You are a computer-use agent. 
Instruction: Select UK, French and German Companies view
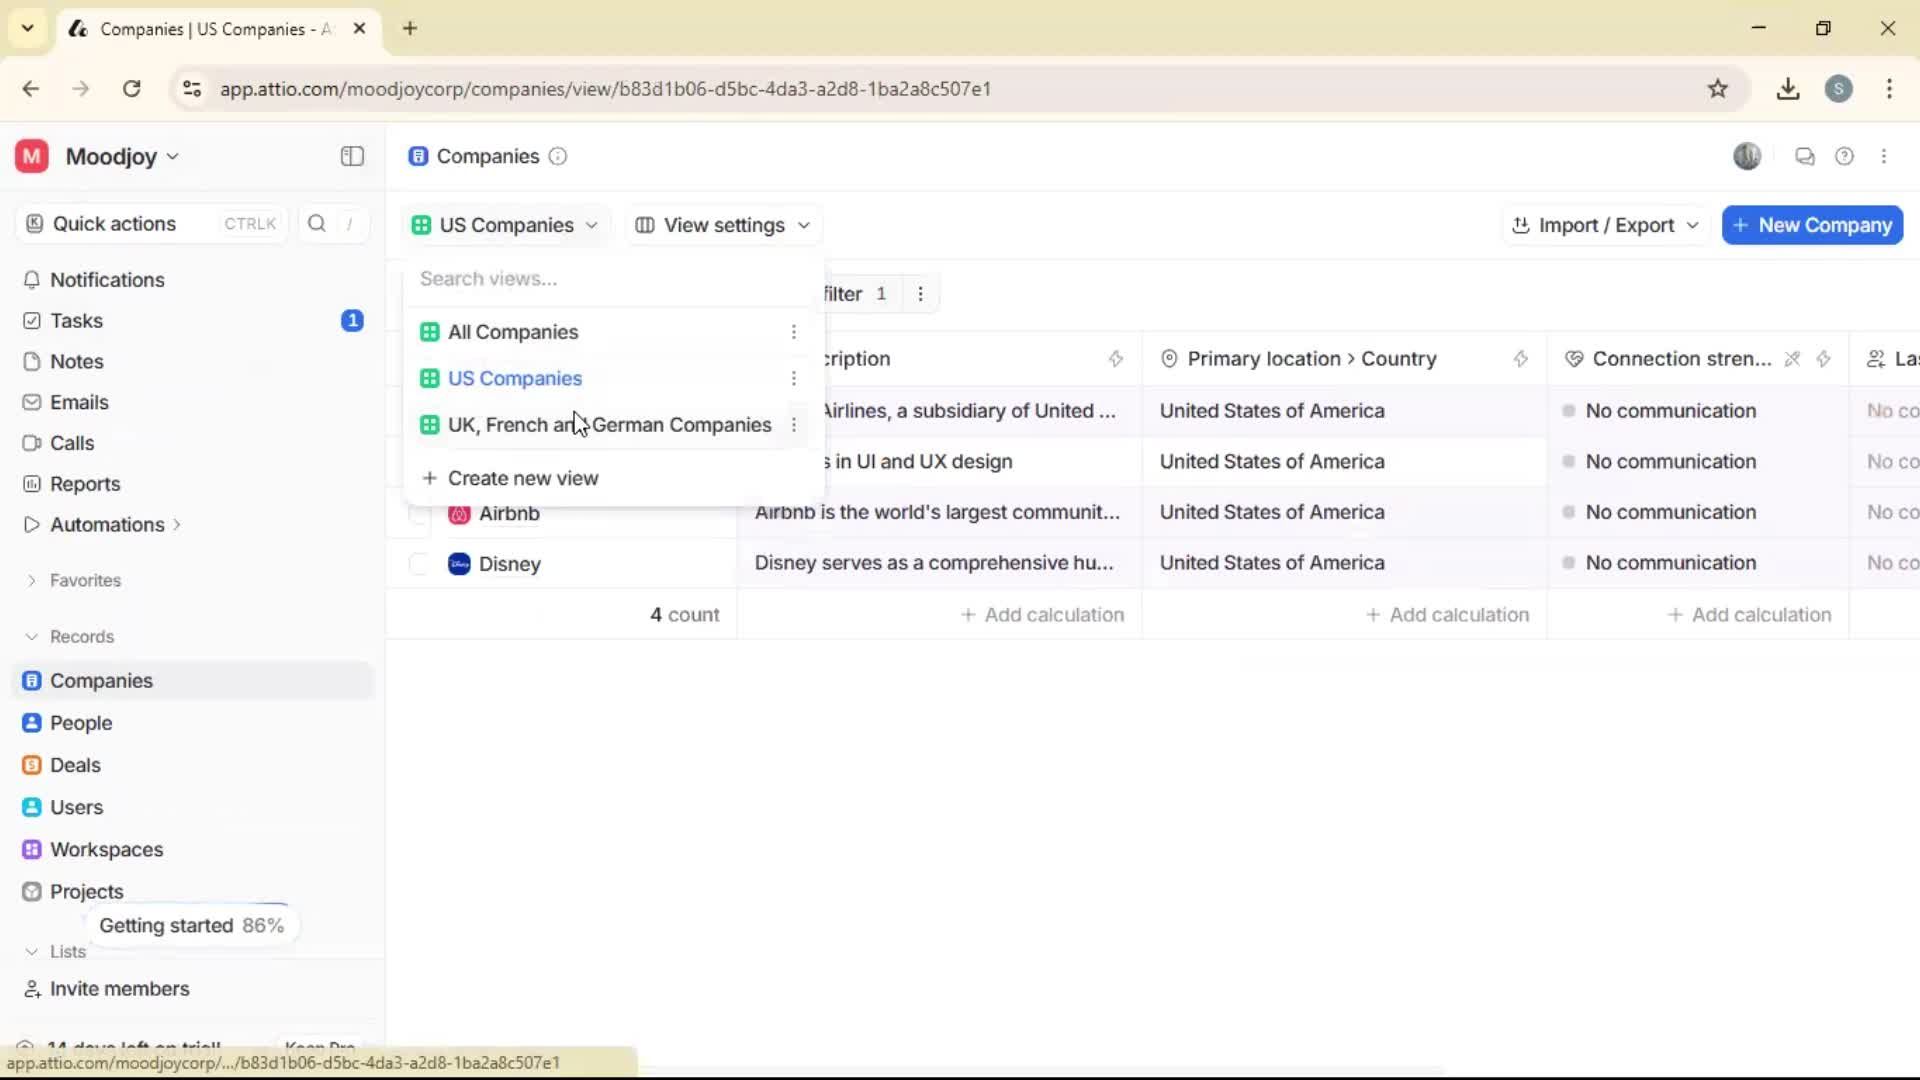coord(609,425)
